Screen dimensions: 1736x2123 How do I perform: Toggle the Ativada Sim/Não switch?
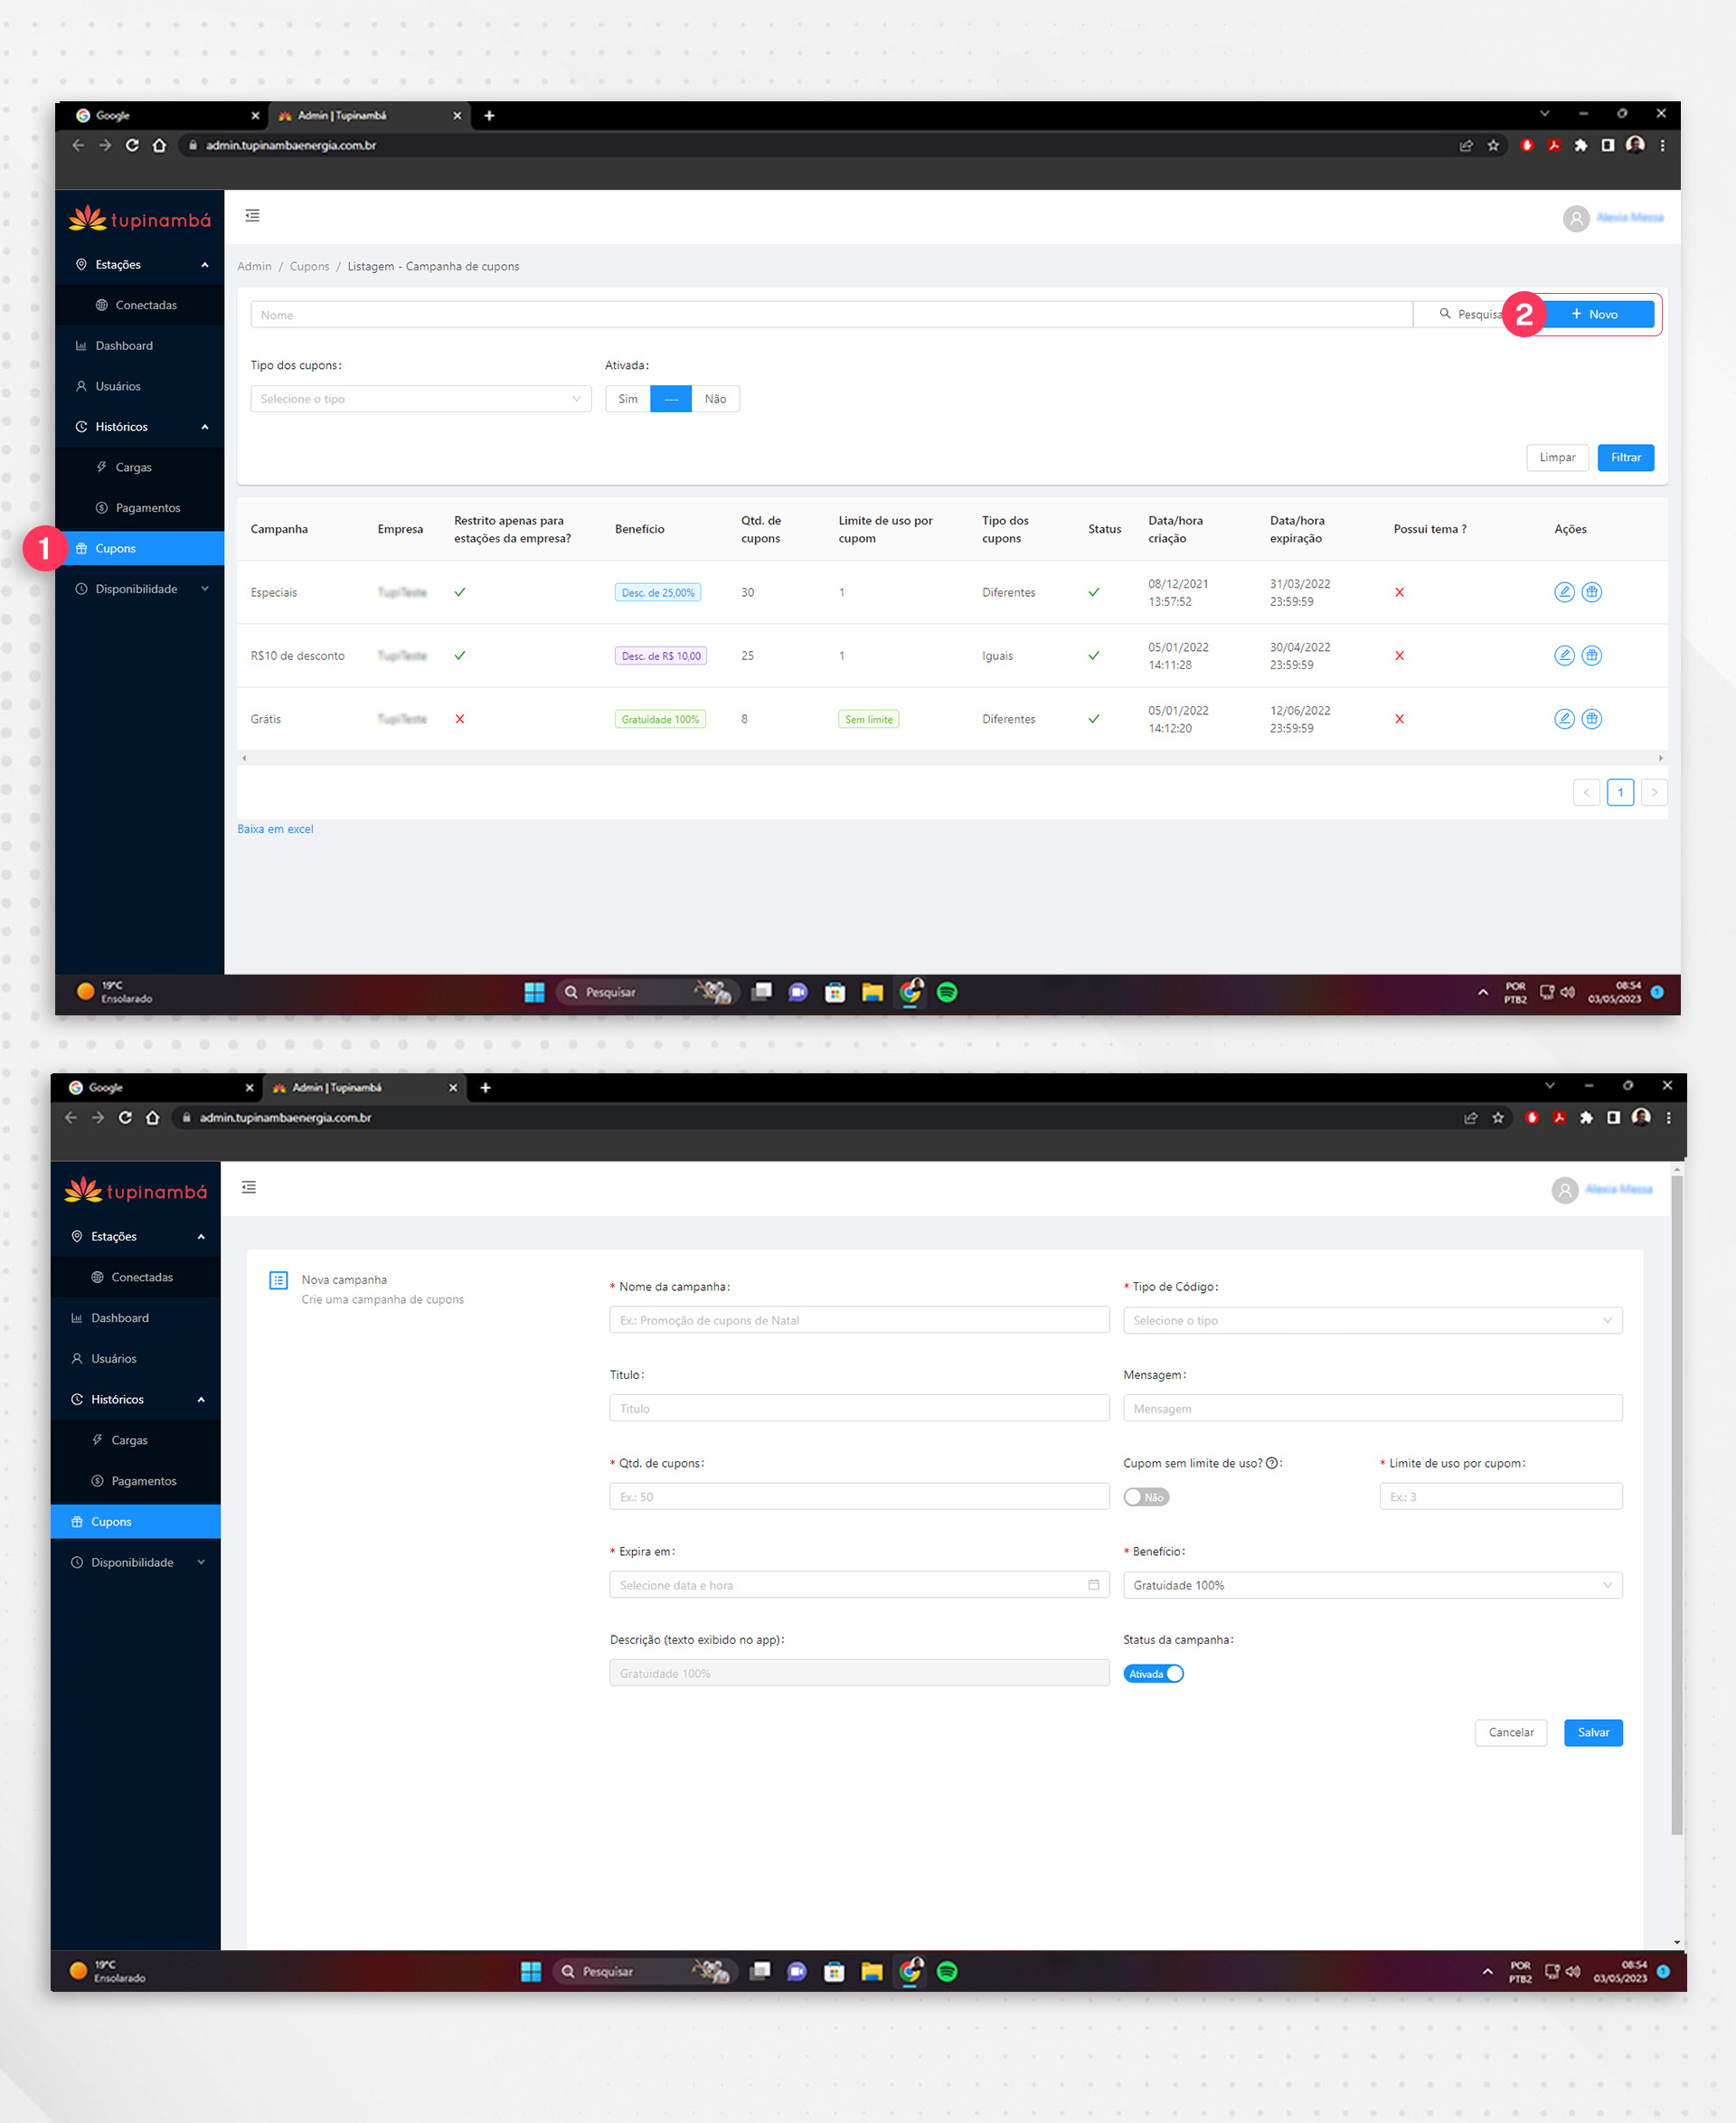[674, 399]
